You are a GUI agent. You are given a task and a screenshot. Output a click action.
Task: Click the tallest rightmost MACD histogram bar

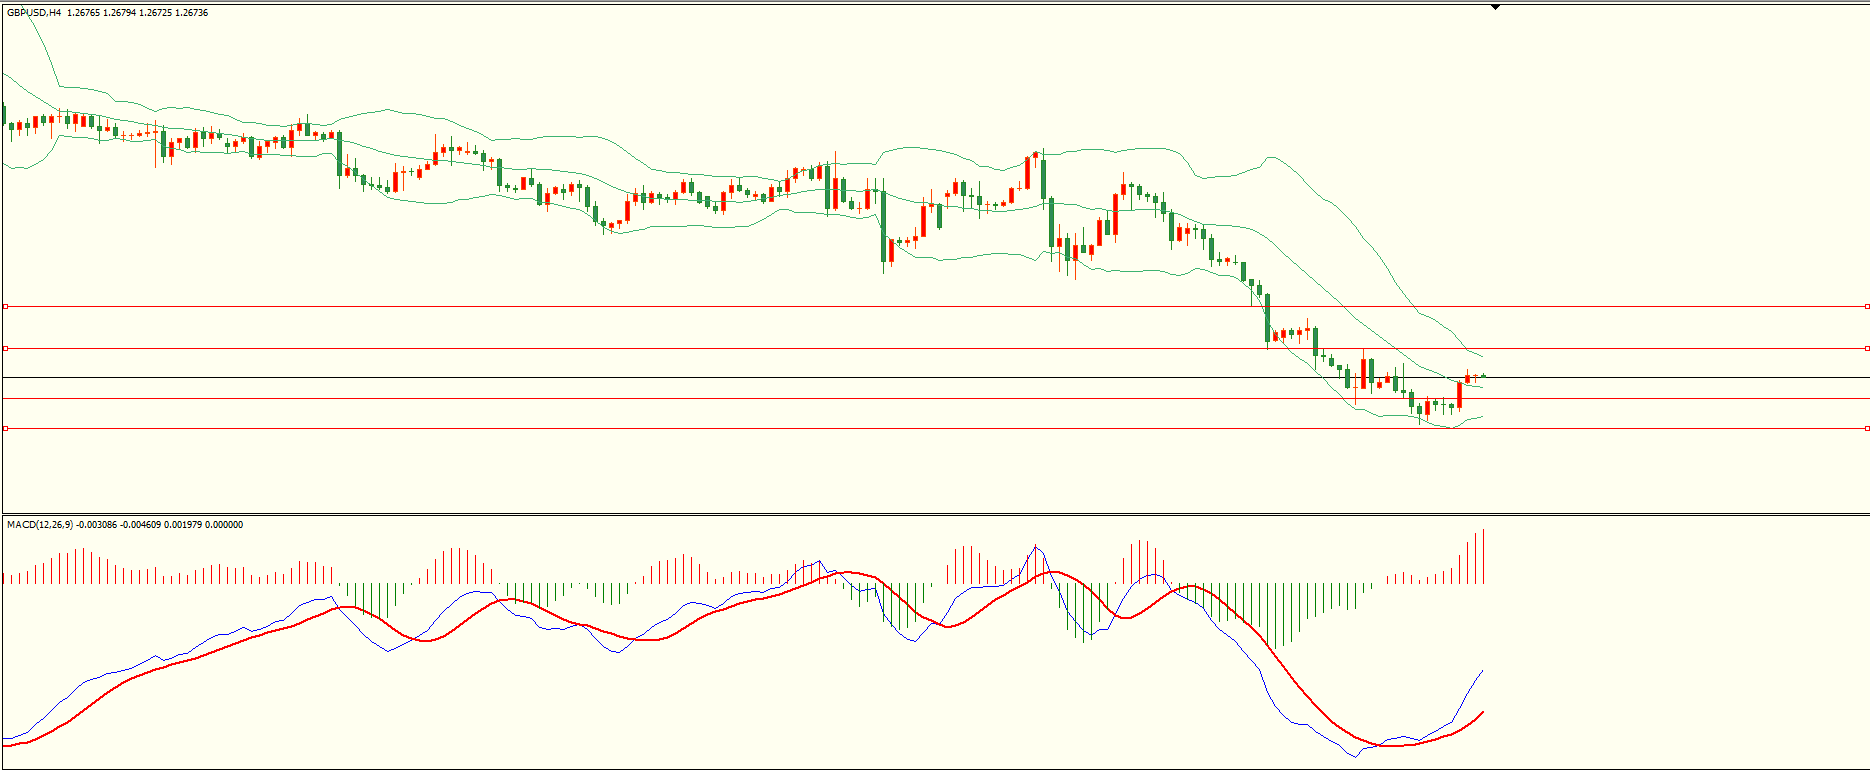pos(1483,556)
